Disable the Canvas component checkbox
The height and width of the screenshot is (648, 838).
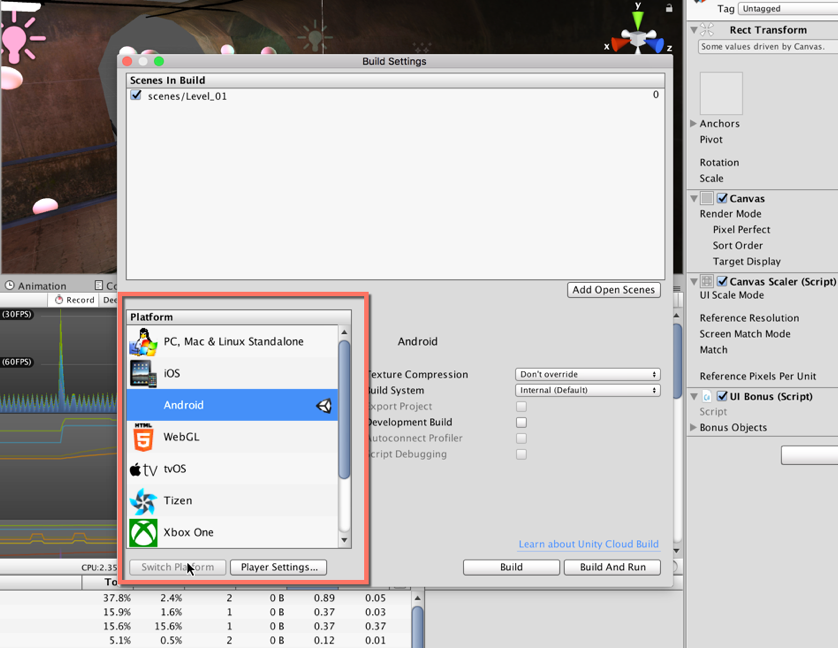(x=722, y=198)
